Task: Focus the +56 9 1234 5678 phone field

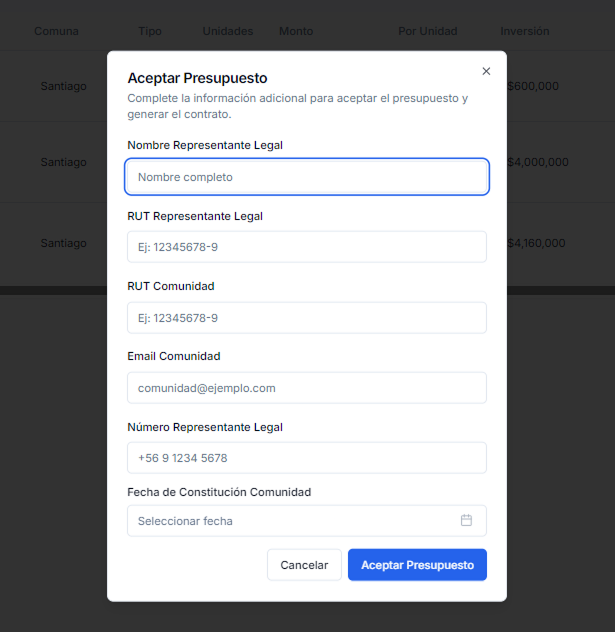Action: (307, 458)
